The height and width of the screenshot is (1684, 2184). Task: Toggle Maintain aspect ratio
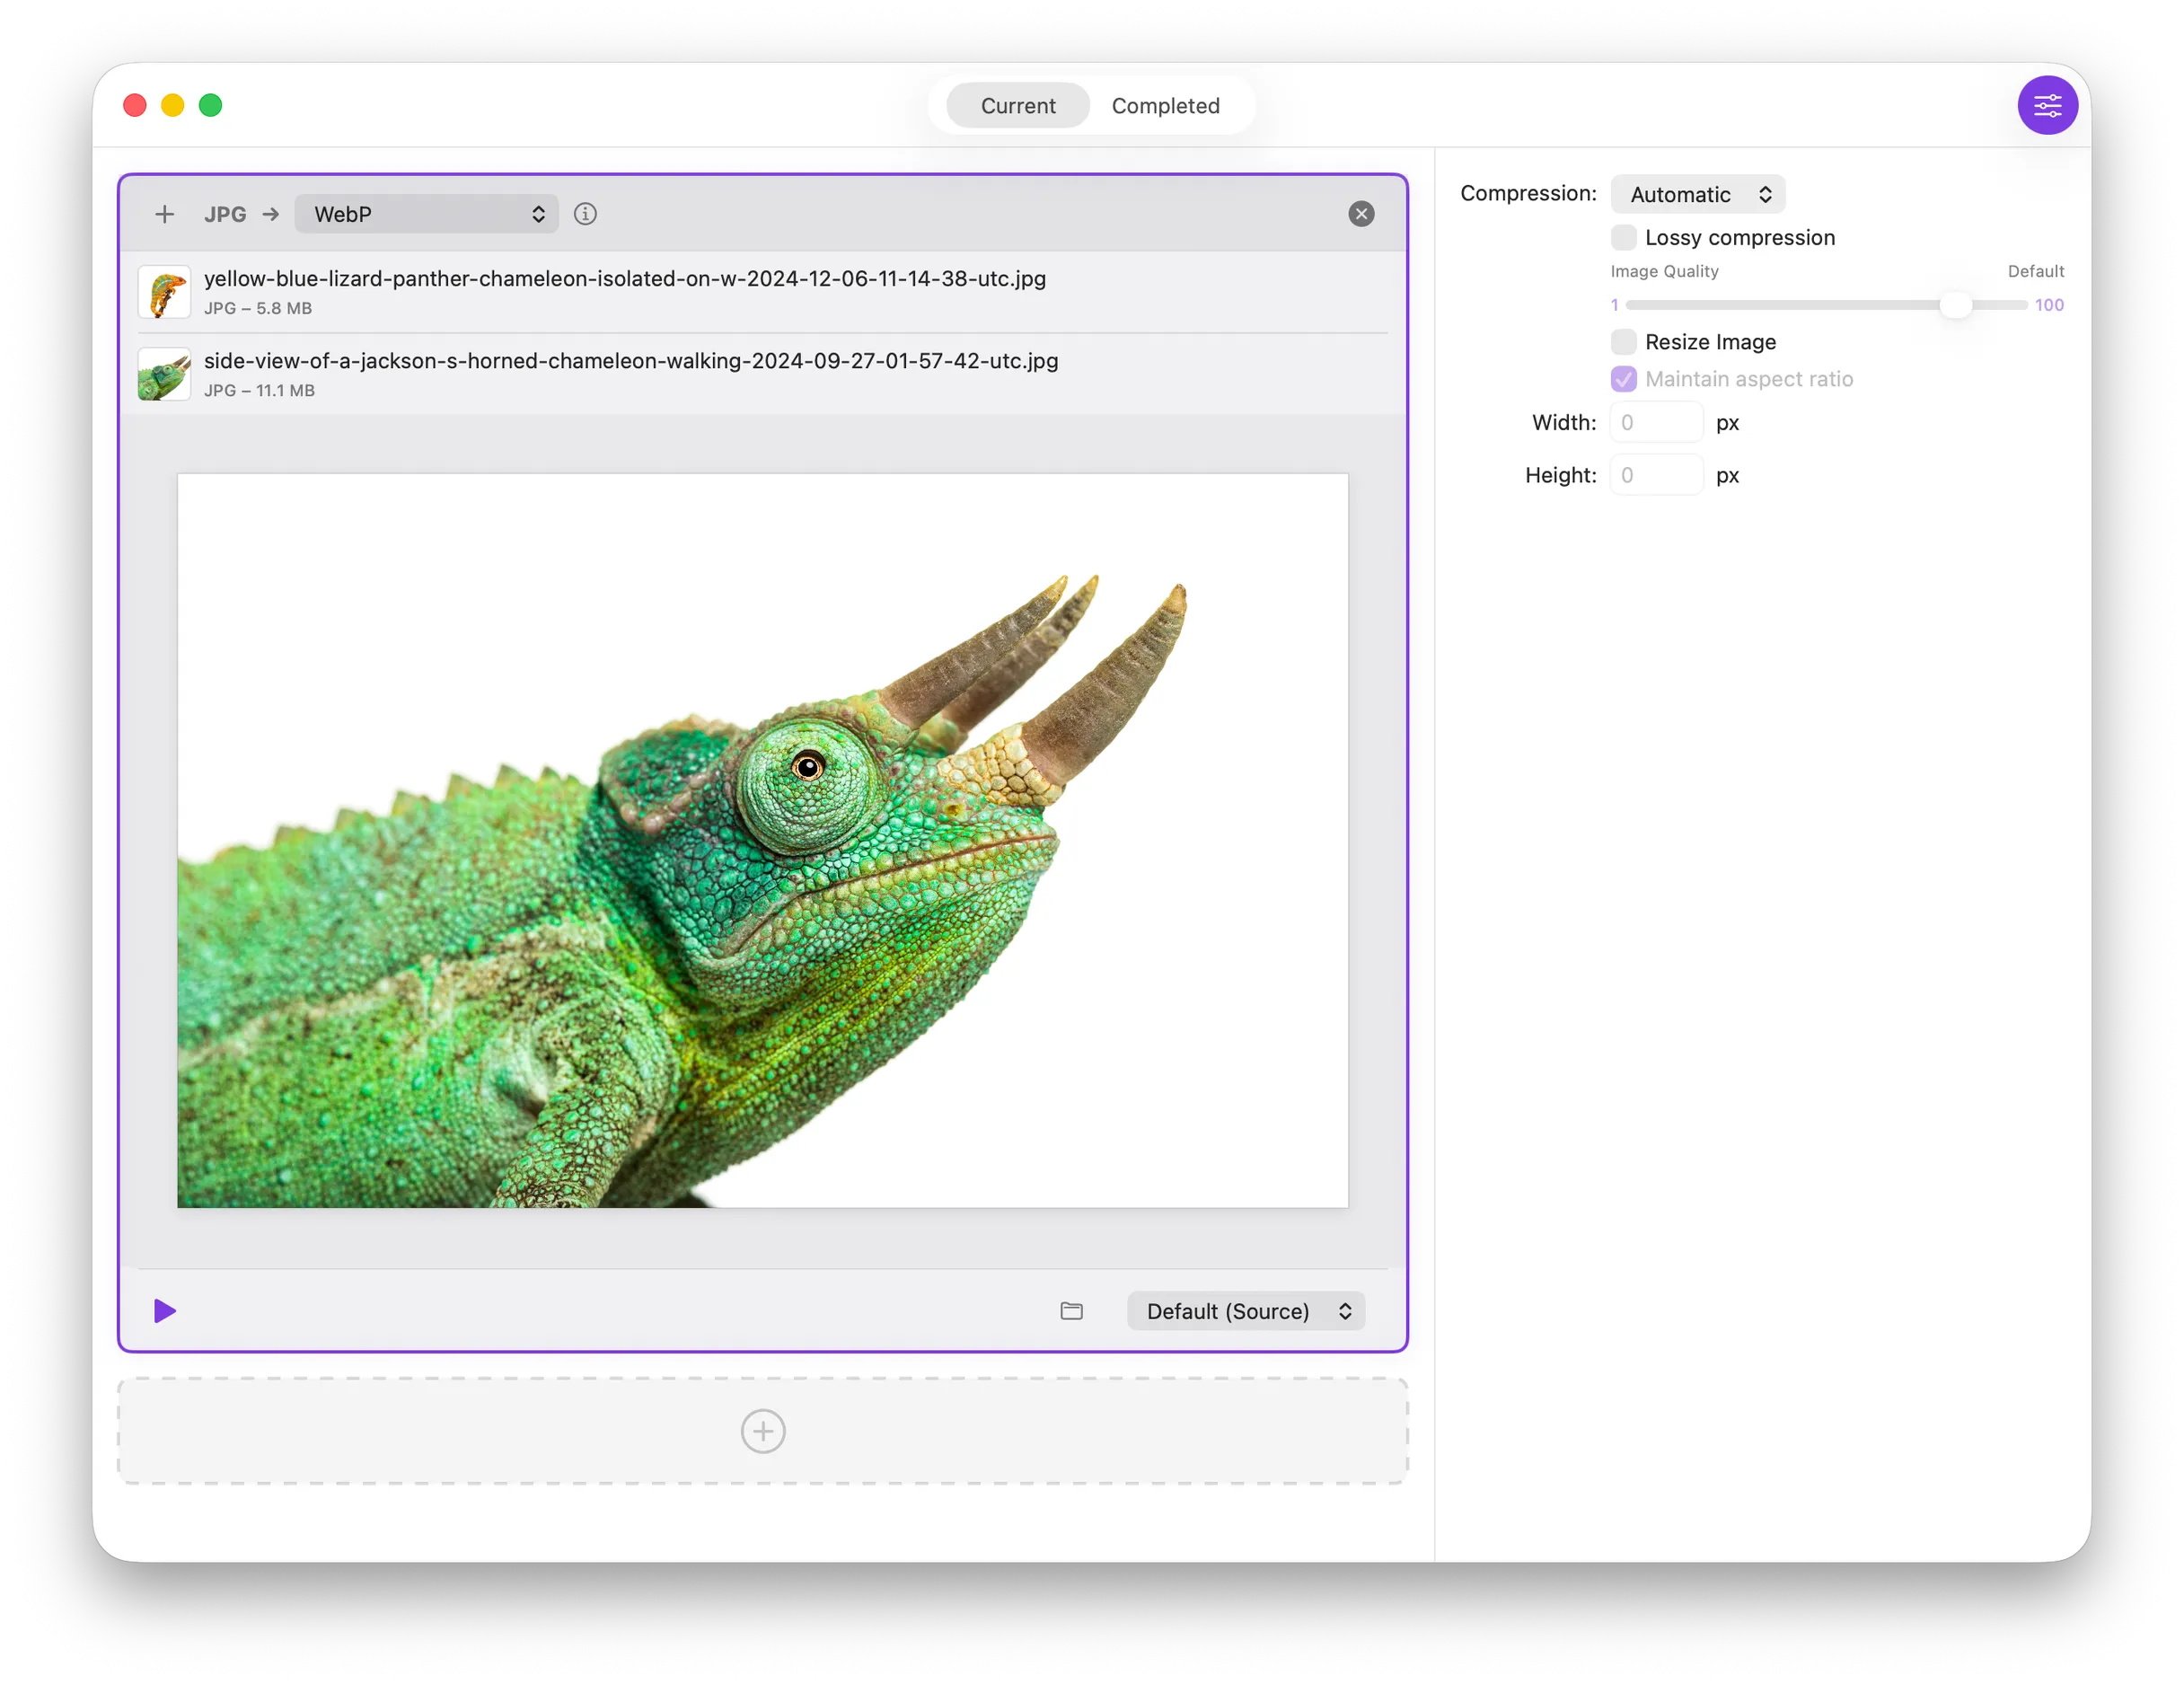(x=1623, y=379)
